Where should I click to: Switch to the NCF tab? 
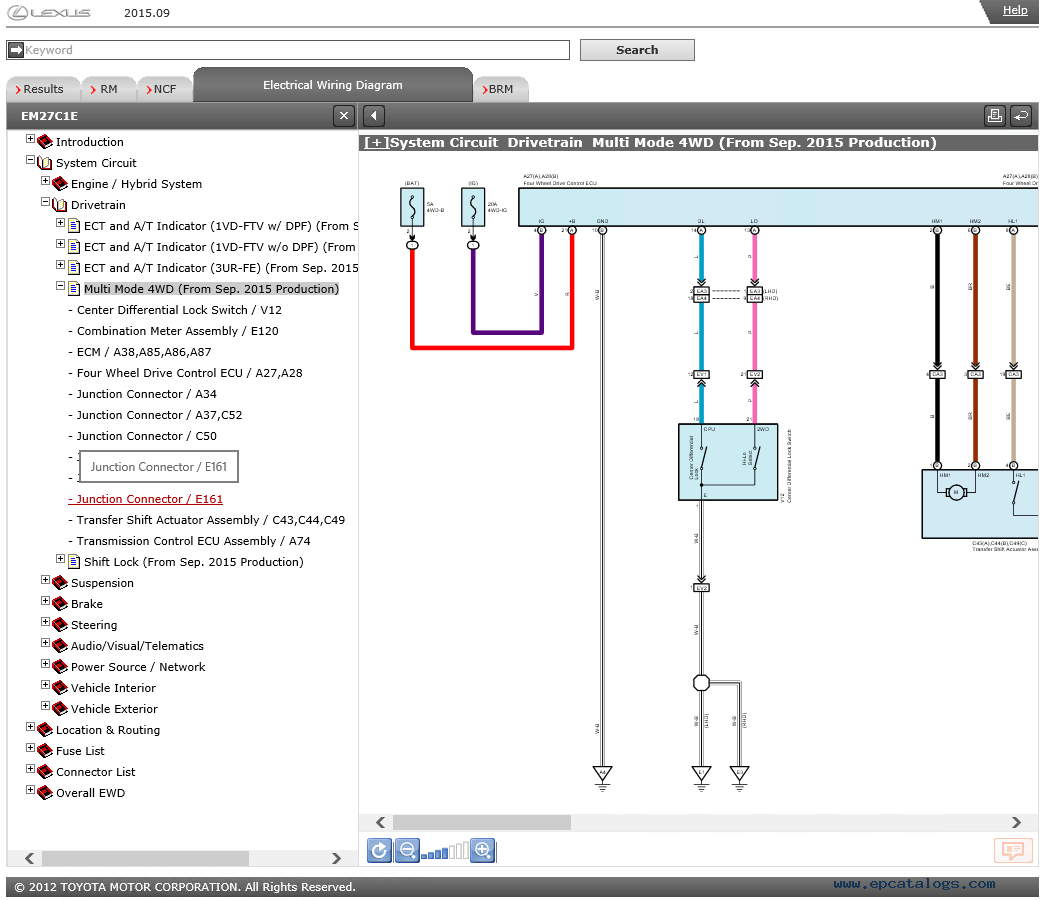[165, 89]
